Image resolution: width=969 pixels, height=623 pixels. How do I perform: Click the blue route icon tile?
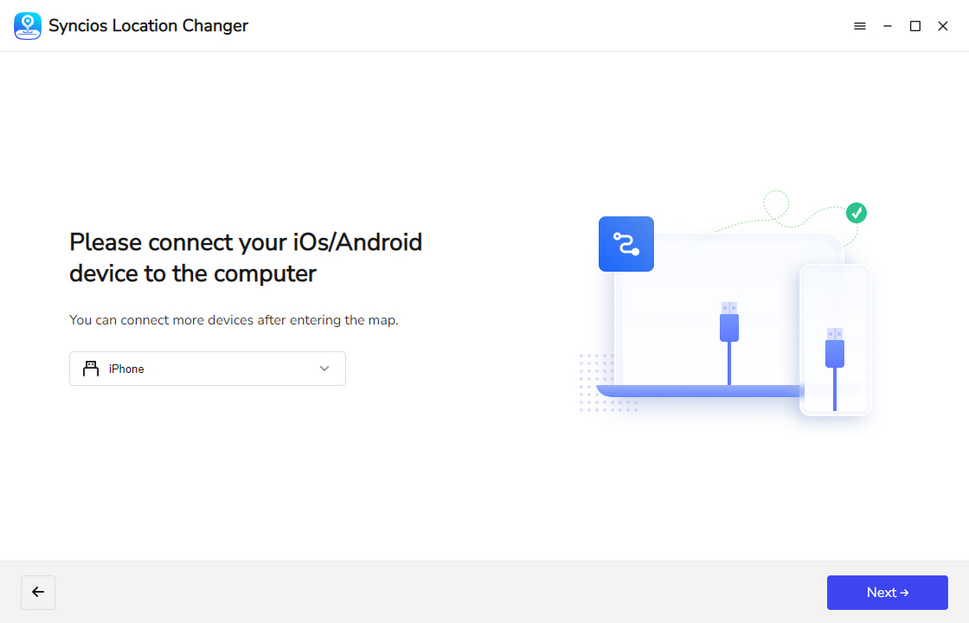626,244
